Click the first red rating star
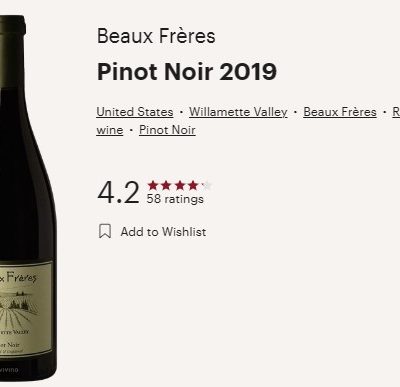Image resolution: width=400 pixels, height=387 pixels. [x=153, y=185]
